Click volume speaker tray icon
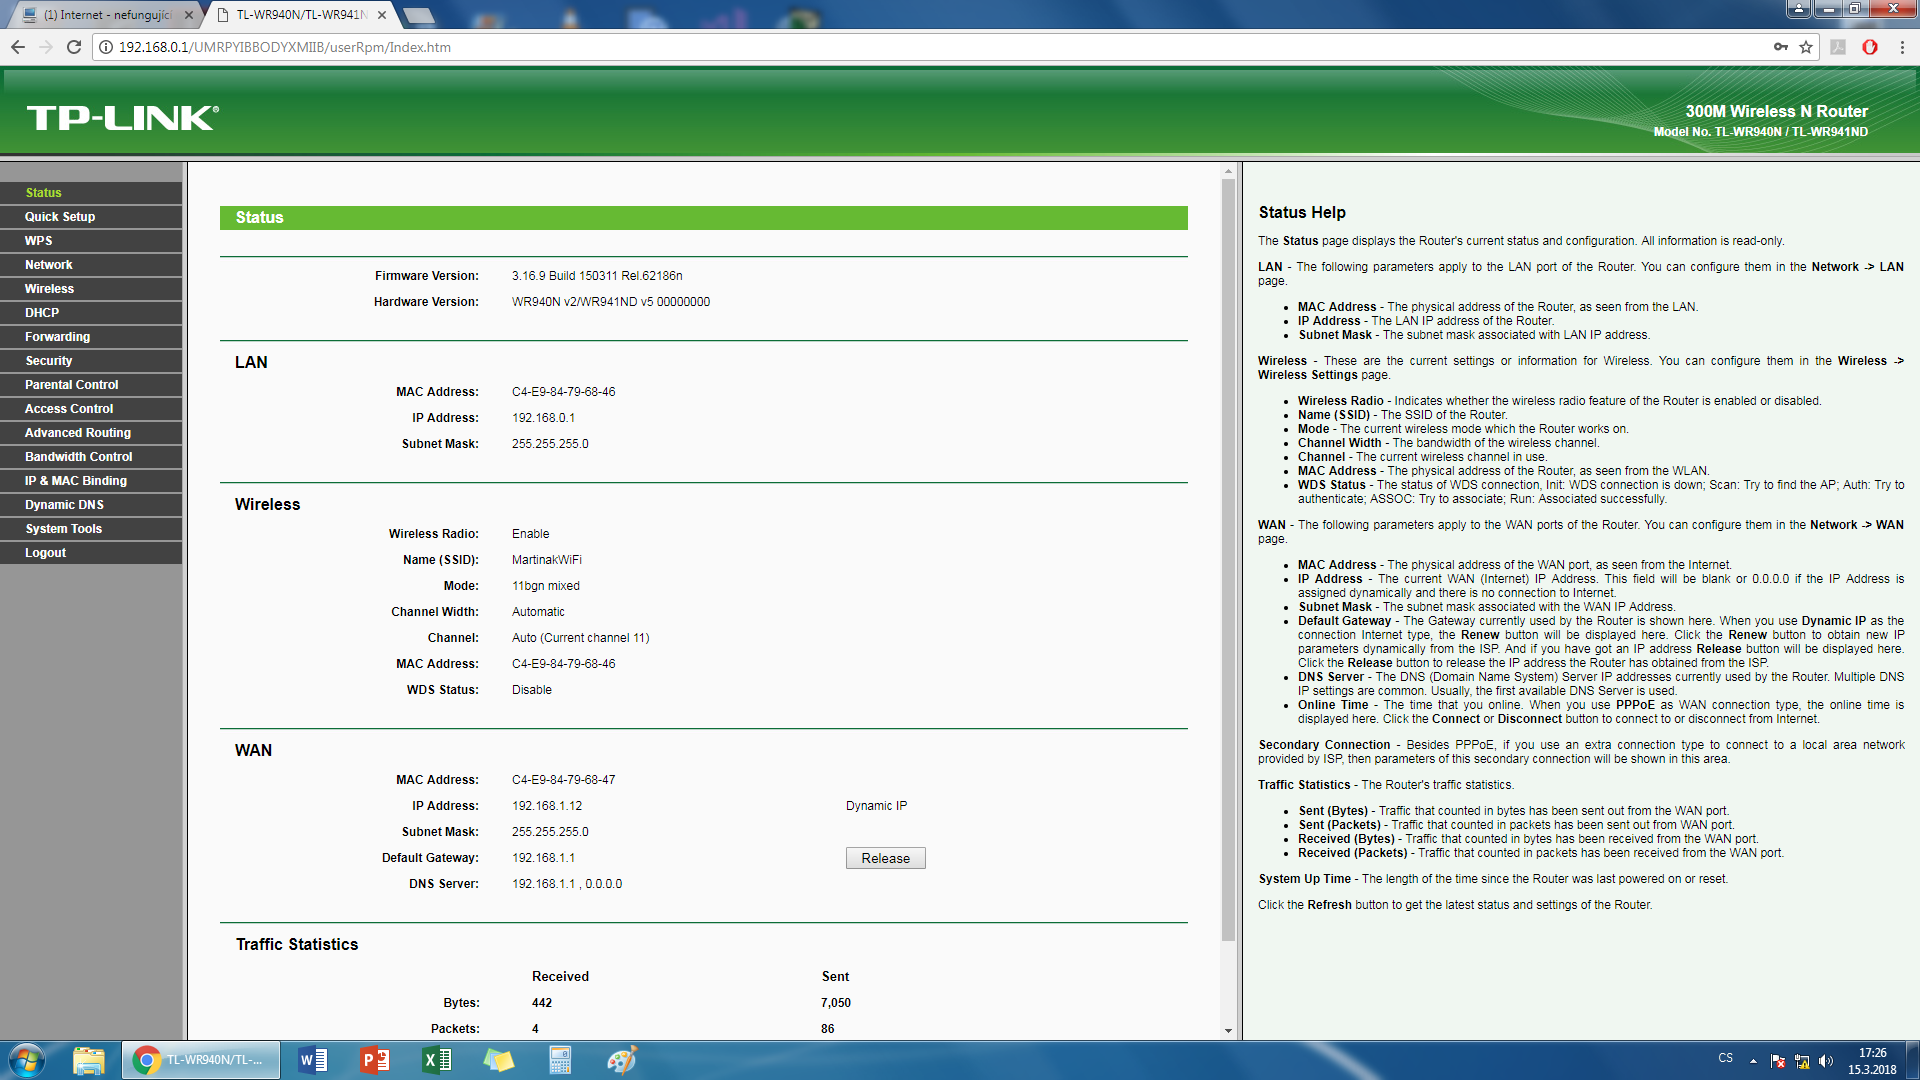This screenshot has height=1080, width=1920. (1826, 1061)
